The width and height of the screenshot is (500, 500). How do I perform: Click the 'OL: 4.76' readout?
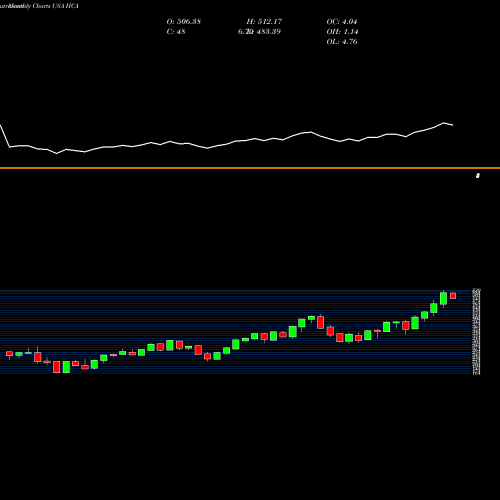[x=342, y=42]
